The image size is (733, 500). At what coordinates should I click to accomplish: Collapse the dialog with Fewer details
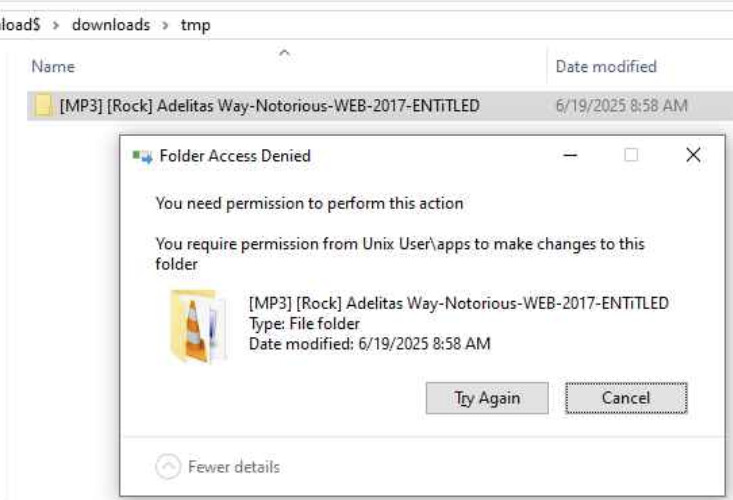tap(217, 466)
